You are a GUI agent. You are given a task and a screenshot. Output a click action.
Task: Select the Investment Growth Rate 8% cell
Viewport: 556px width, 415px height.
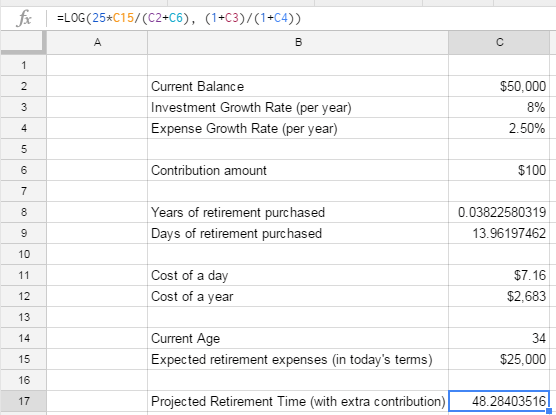(499, 107)
